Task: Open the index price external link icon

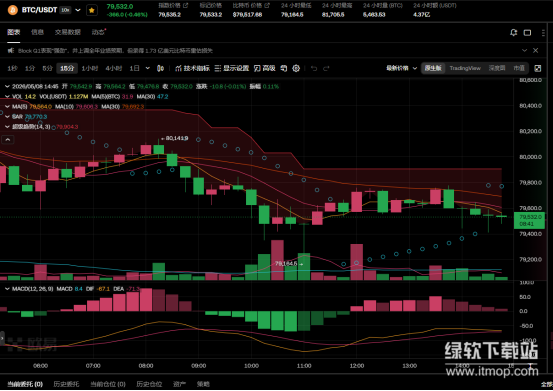Action: tap(186, 5)
